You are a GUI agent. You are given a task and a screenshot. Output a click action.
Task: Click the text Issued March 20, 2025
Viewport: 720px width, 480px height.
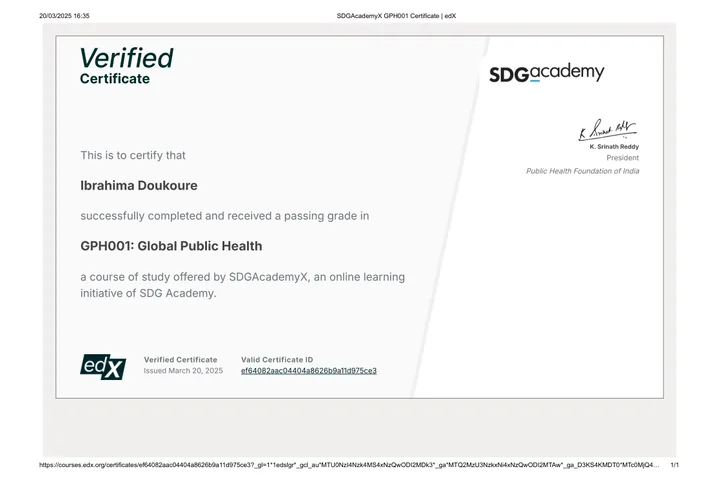[183, 371]
